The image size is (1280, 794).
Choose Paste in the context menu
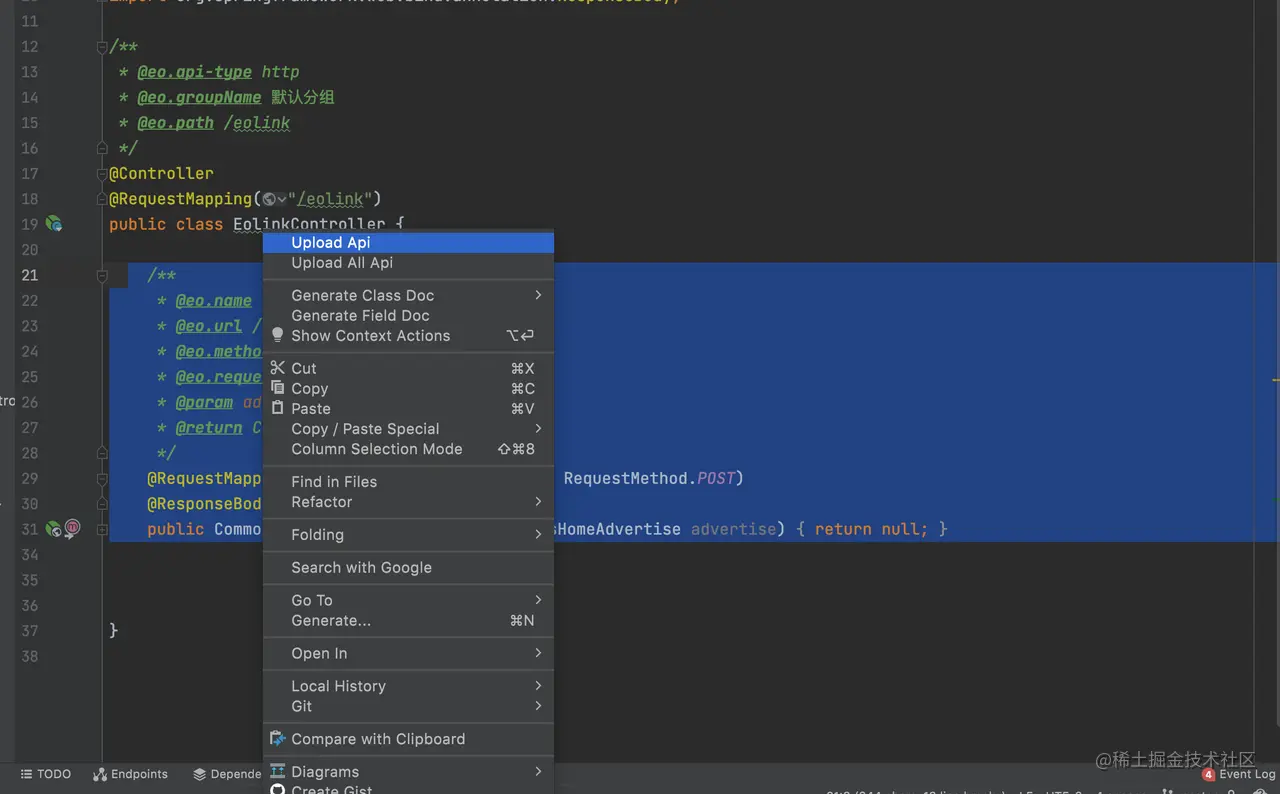408,408
